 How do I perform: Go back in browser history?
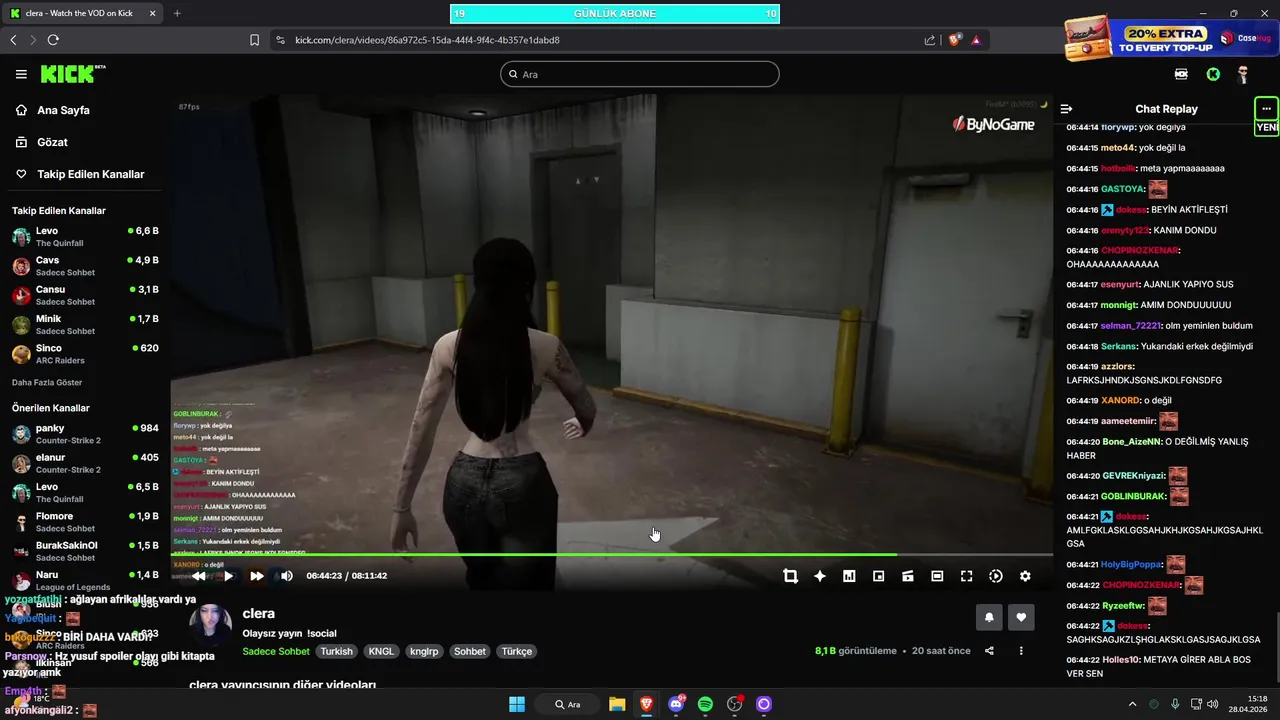[x=13, y=40]
